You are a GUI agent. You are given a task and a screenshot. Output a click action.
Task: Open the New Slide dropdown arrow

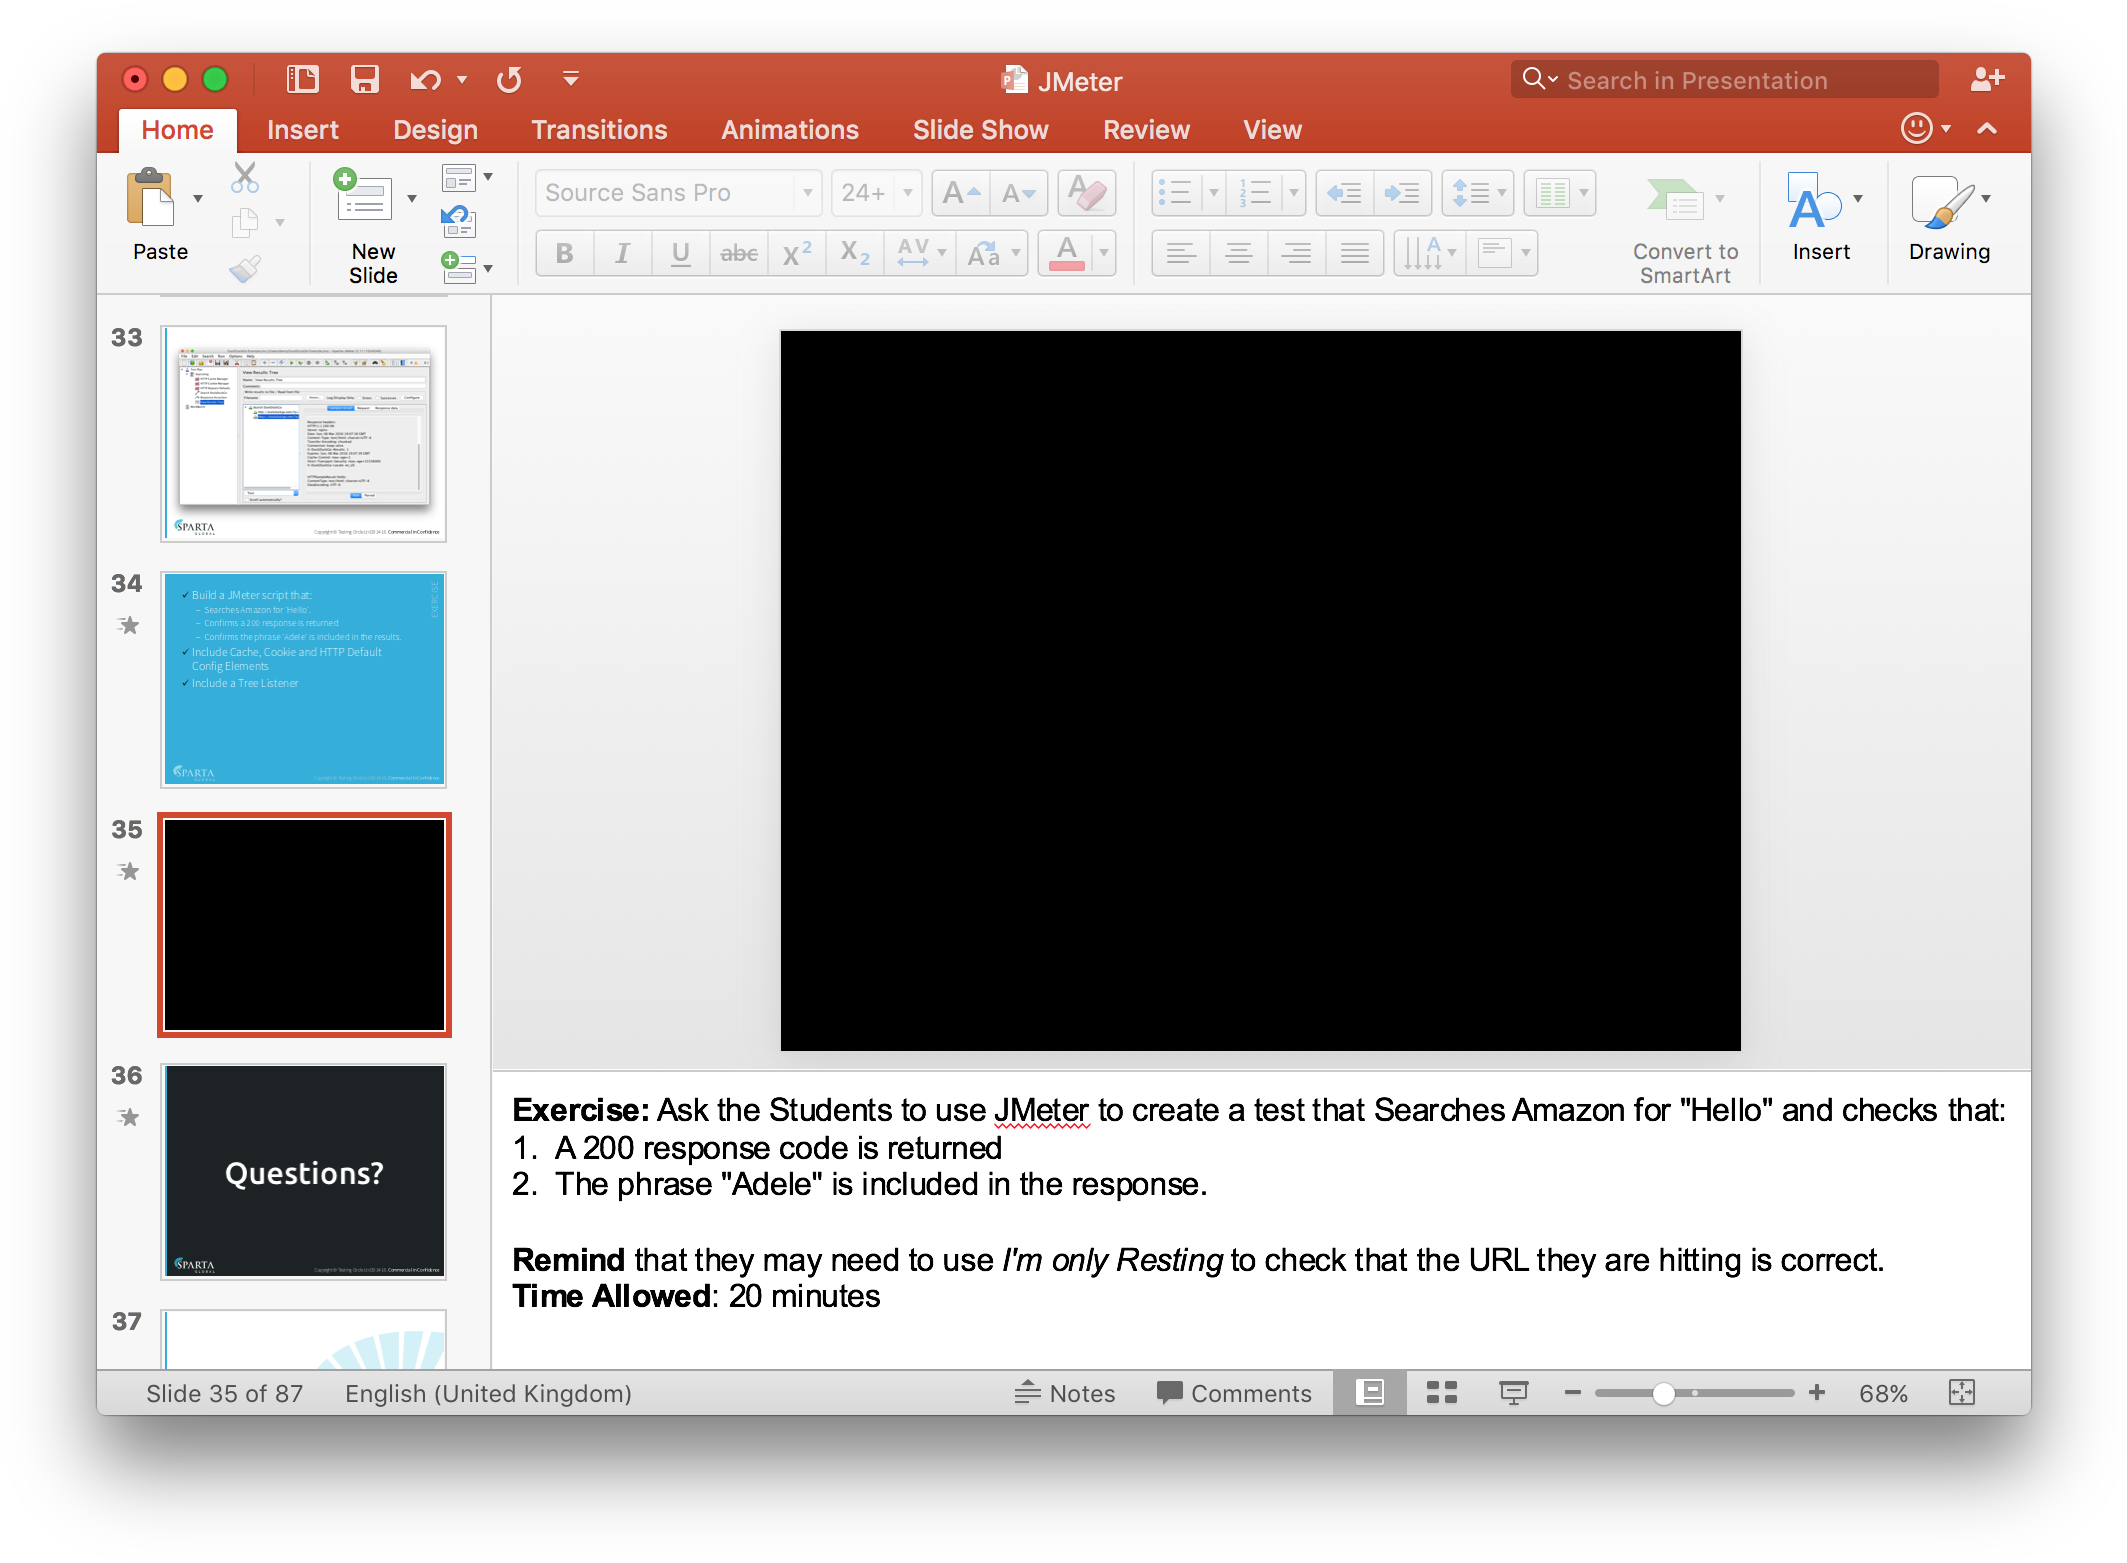click(412, 198)
